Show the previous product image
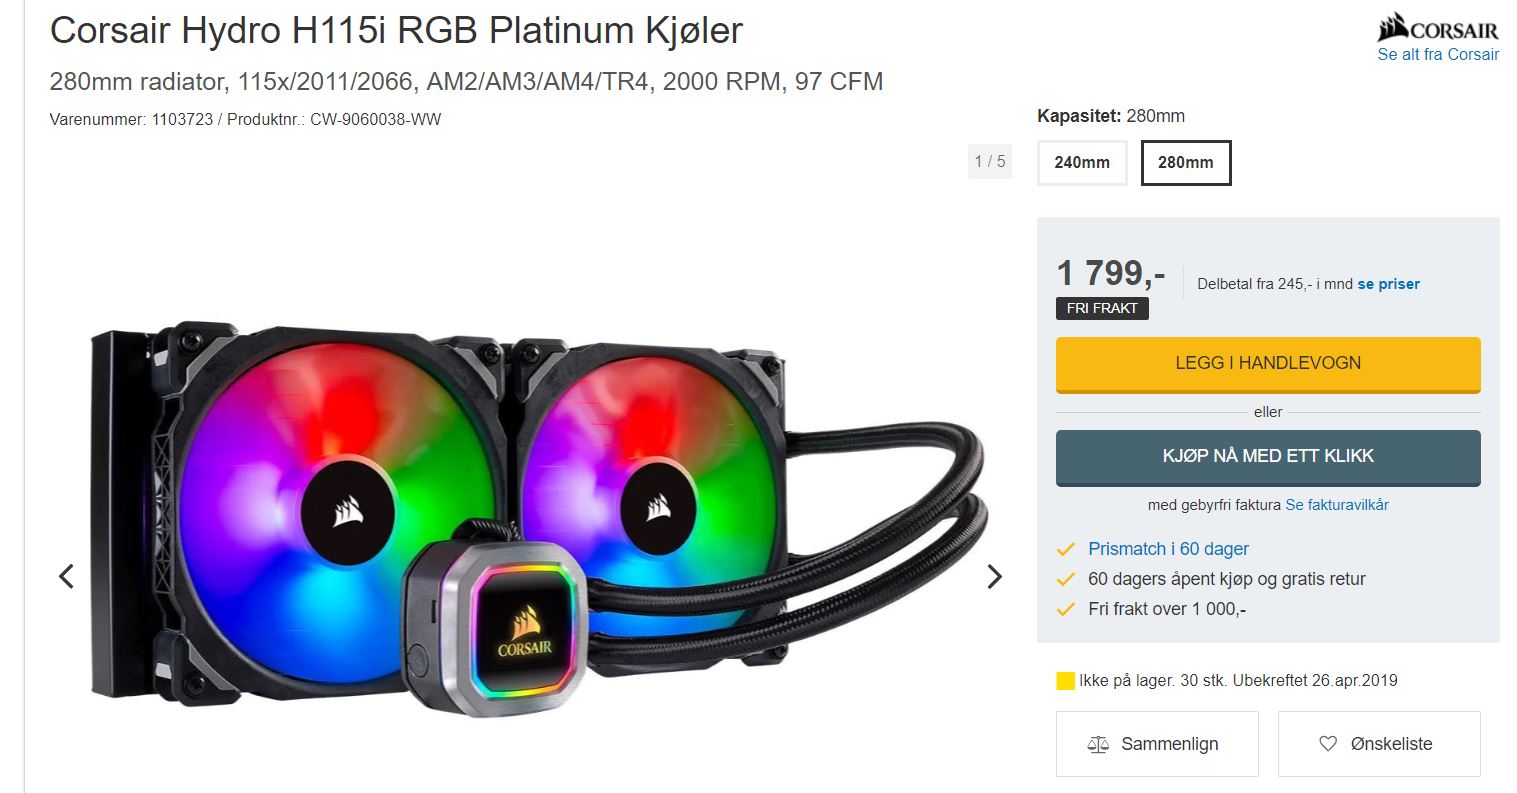The image size is (1517, 793). pos(66,576)
